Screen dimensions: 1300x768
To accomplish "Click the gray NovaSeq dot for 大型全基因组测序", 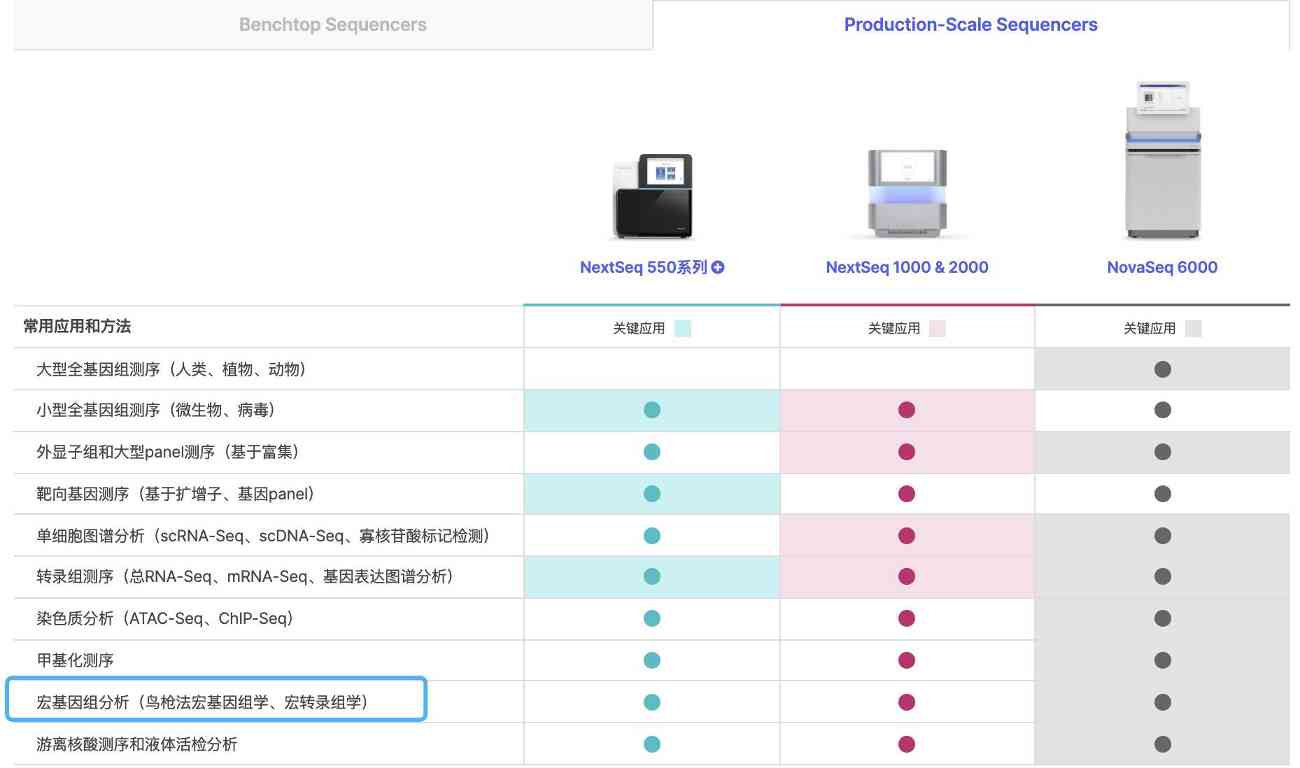I will pos(1162,369).
